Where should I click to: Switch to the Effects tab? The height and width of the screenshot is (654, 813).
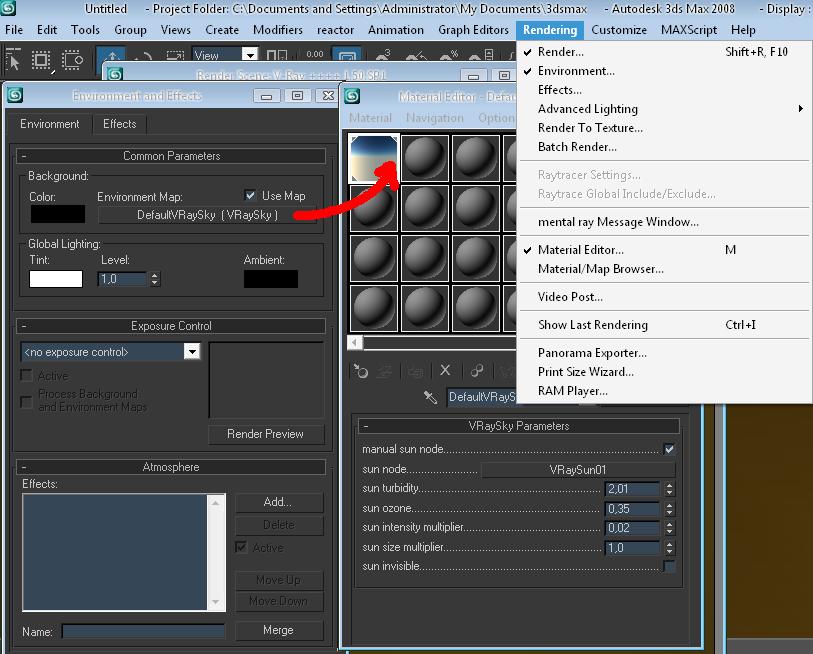[x=119, y=124]
